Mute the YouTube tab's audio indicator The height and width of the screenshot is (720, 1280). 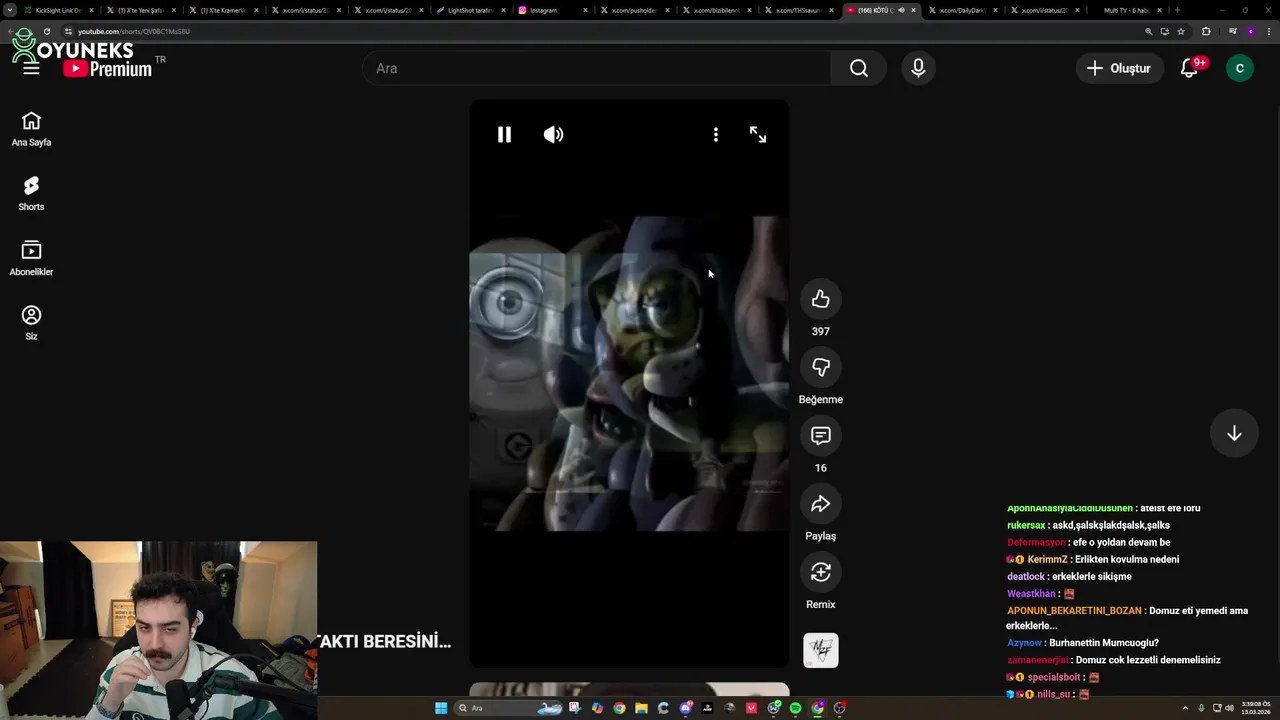pyautogui.click(x=901, y=10)
